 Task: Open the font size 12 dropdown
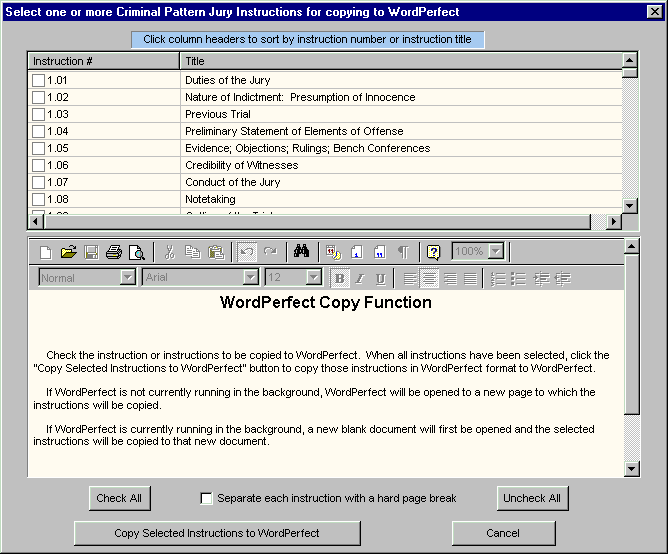point(314,277)
